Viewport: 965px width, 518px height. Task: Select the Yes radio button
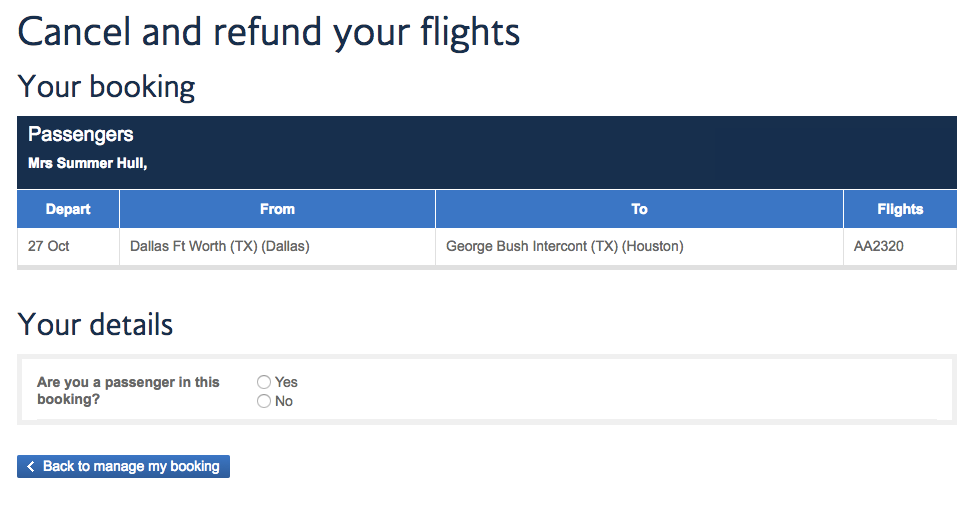[x=264, y=382]
